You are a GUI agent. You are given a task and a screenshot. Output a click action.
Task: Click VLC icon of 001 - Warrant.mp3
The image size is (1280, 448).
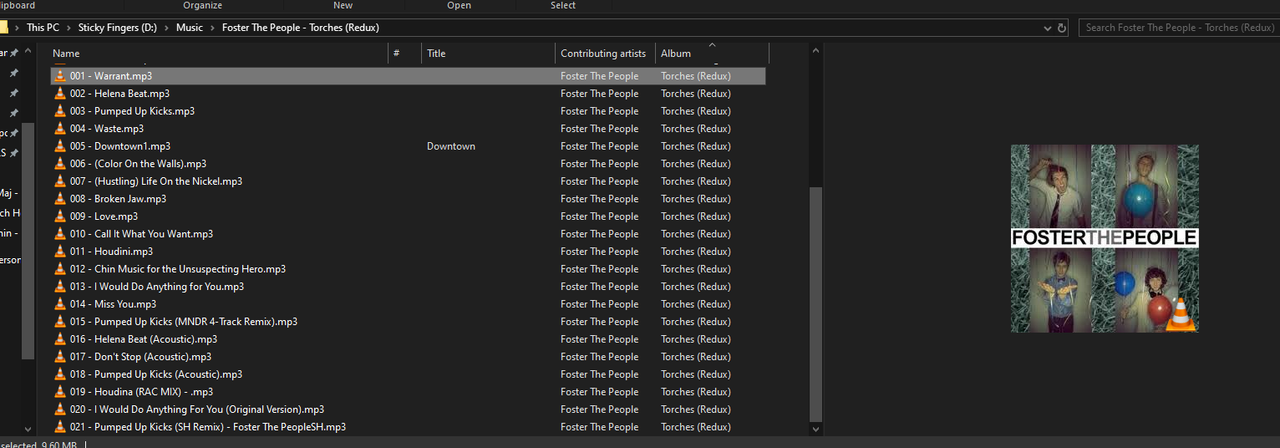pos(60,76)
